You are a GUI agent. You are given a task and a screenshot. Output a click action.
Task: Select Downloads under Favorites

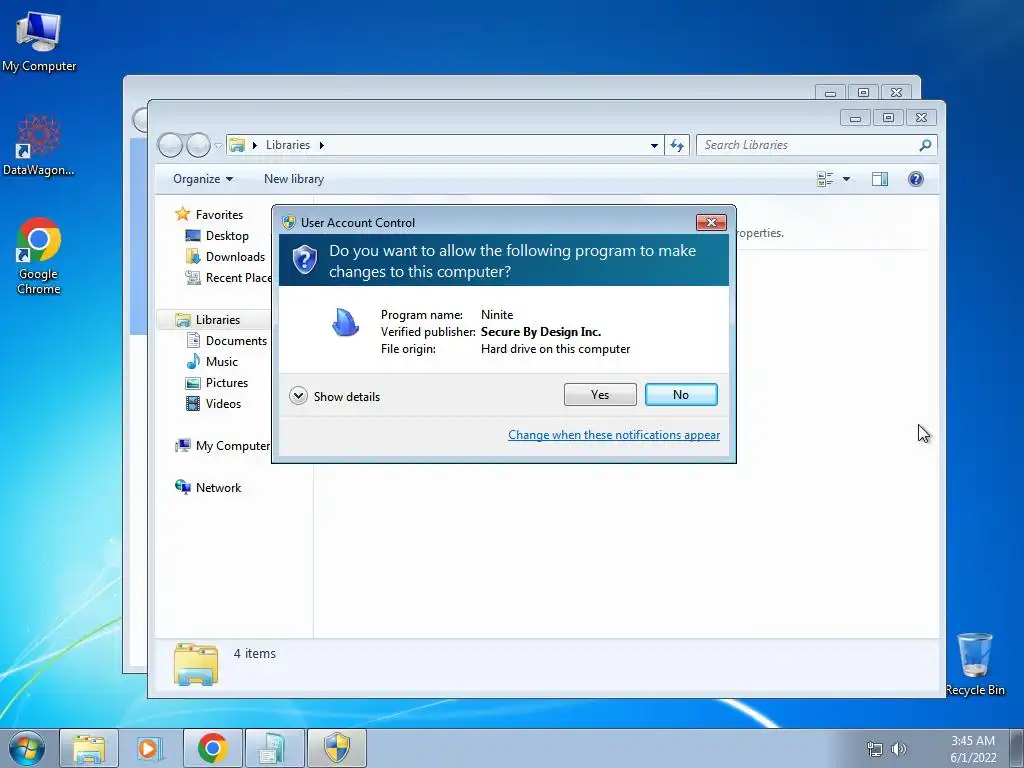pyautogui.click(x=235, y=257)
